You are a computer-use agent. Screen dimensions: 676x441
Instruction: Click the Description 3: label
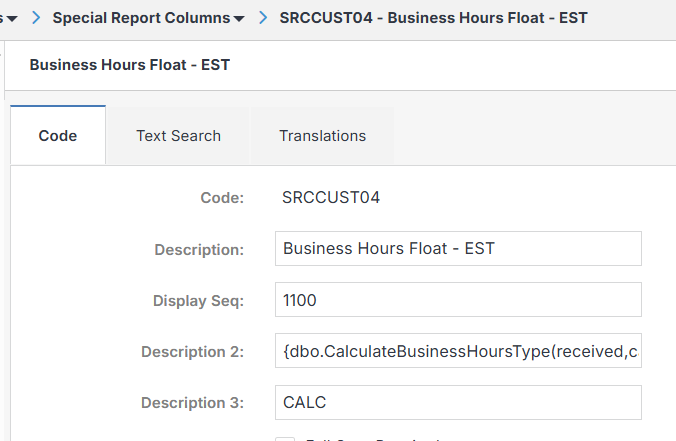coord(192,403)
